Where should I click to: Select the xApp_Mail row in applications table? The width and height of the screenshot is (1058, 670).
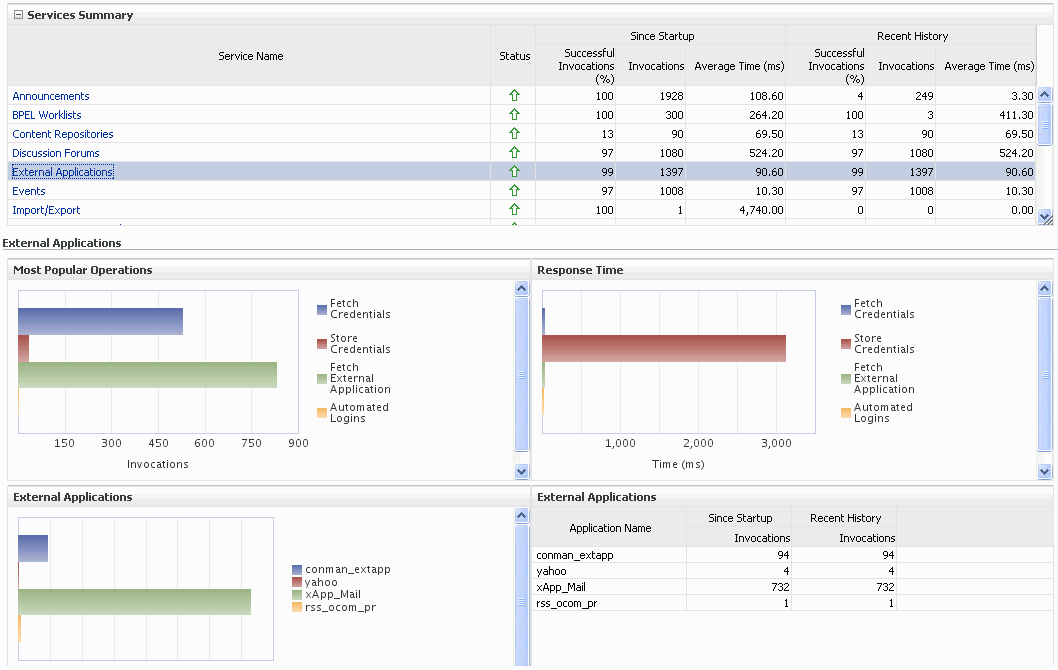(714, 587)
